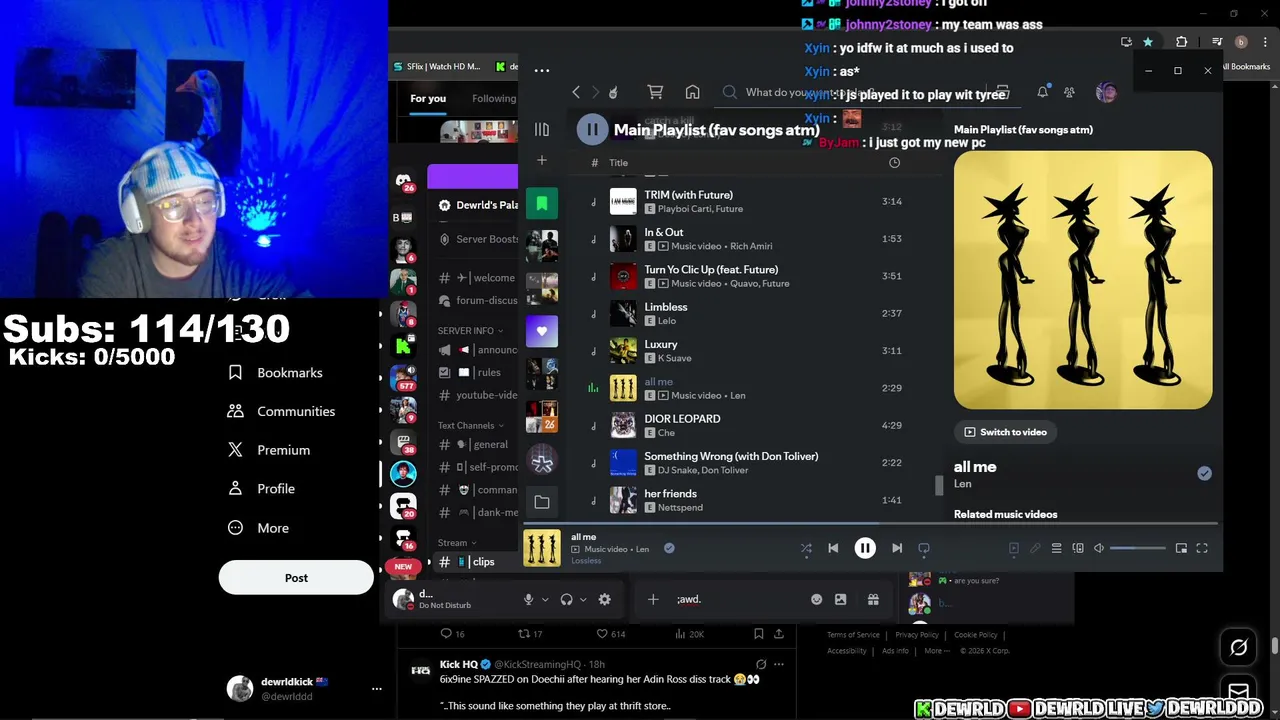Image resolution: width=1280 pixels, height=720 pixels.
Task: Collapse Your Library icon
Action: tap(541, 129)
